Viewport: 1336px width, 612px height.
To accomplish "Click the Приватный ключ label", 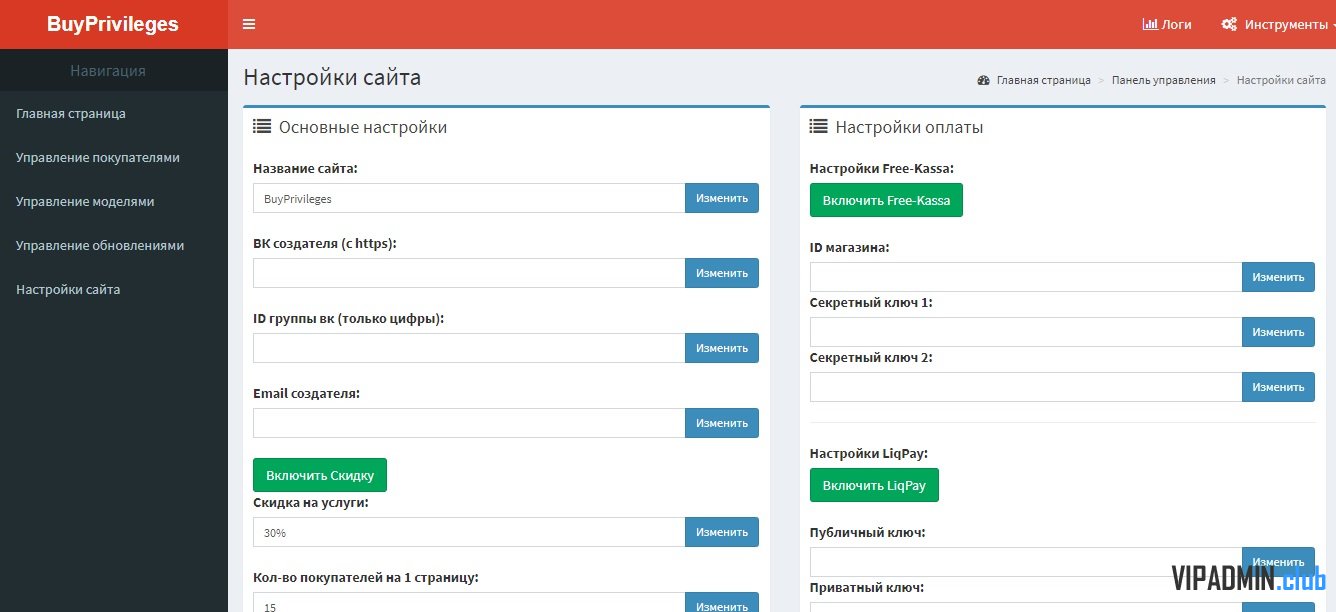I will click(x=867, y=587).
